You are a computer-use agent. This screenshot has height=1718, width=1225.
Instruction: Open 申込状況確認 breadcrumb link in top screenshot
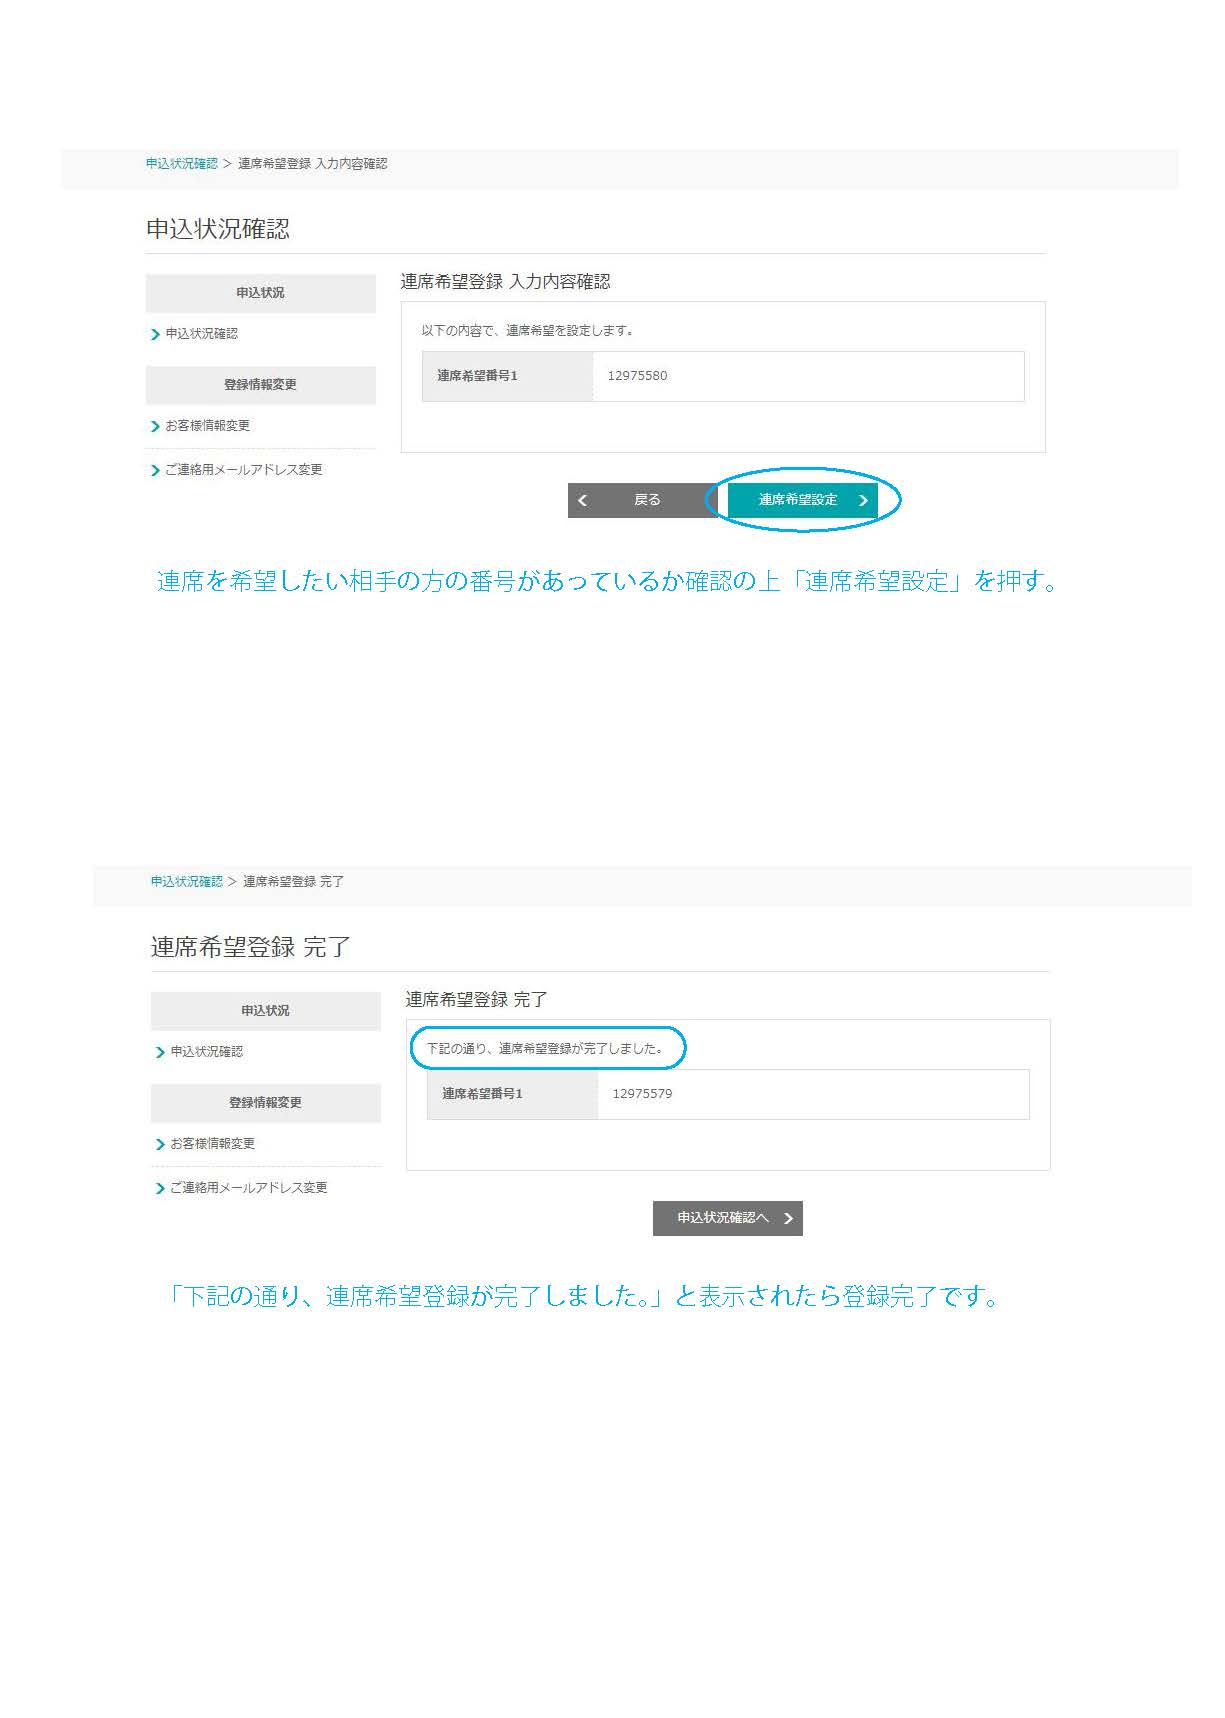(x=181, y=164)
